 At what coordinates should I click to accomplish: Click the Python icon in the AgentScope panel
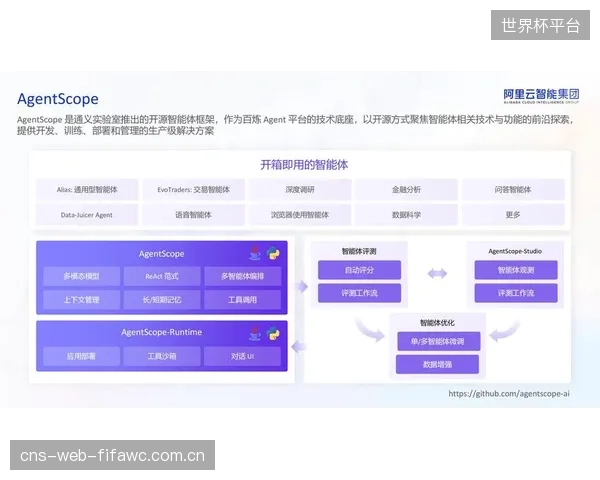point(273,253)
